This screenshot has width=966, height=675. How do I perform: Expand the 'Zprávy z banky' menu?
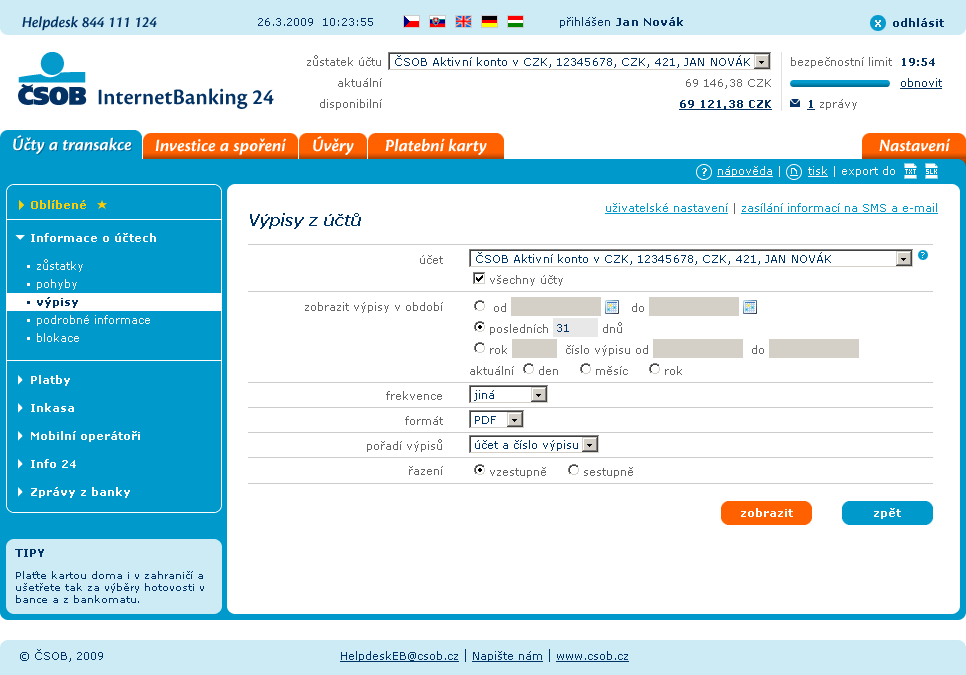click(x=74, y=491)
